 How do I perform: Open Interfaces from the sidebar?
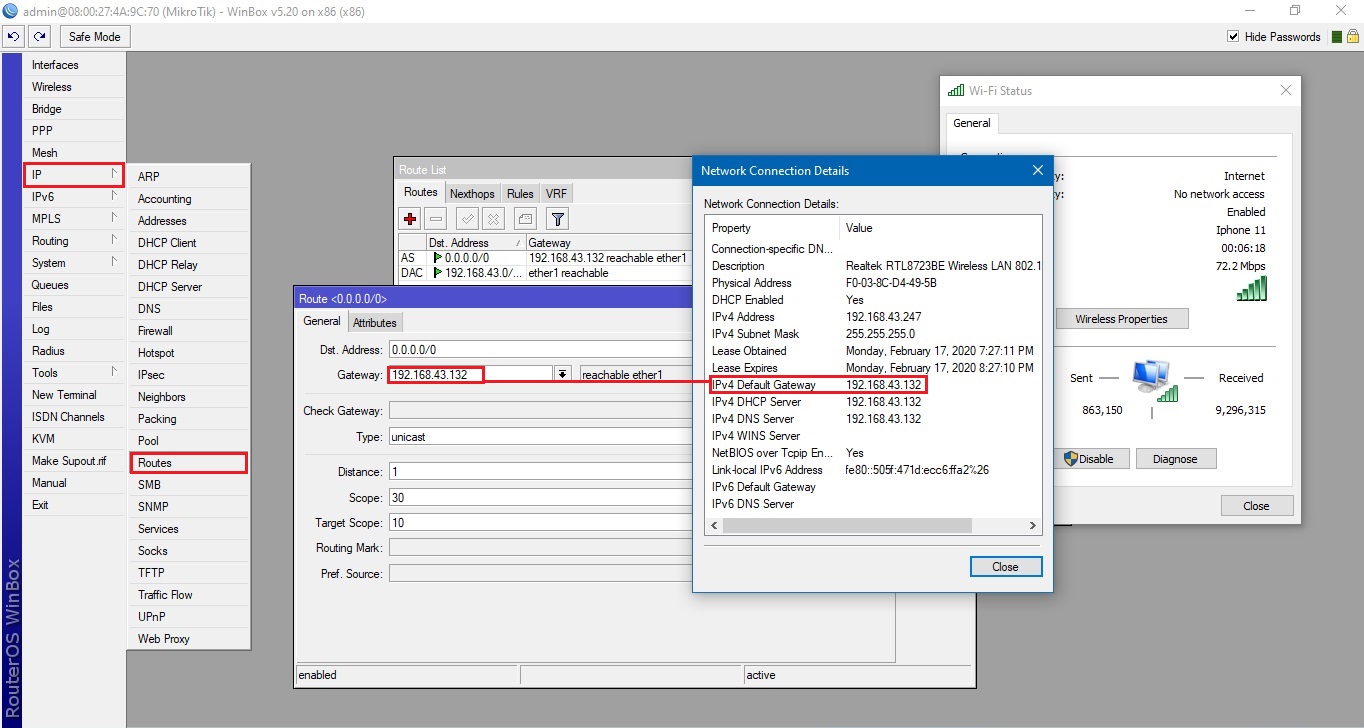pyautogui.click(x=75, y=65)
